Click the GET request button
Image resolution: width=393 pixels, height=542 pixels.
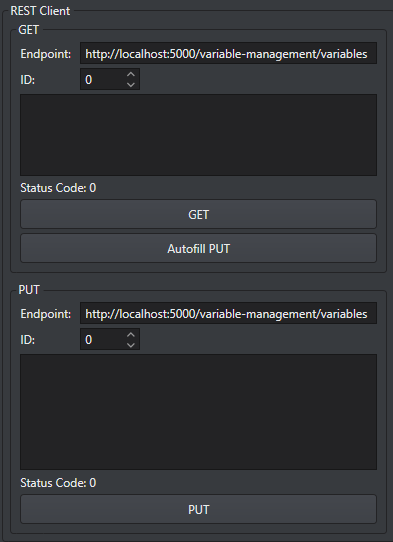(x=198, y=214)
